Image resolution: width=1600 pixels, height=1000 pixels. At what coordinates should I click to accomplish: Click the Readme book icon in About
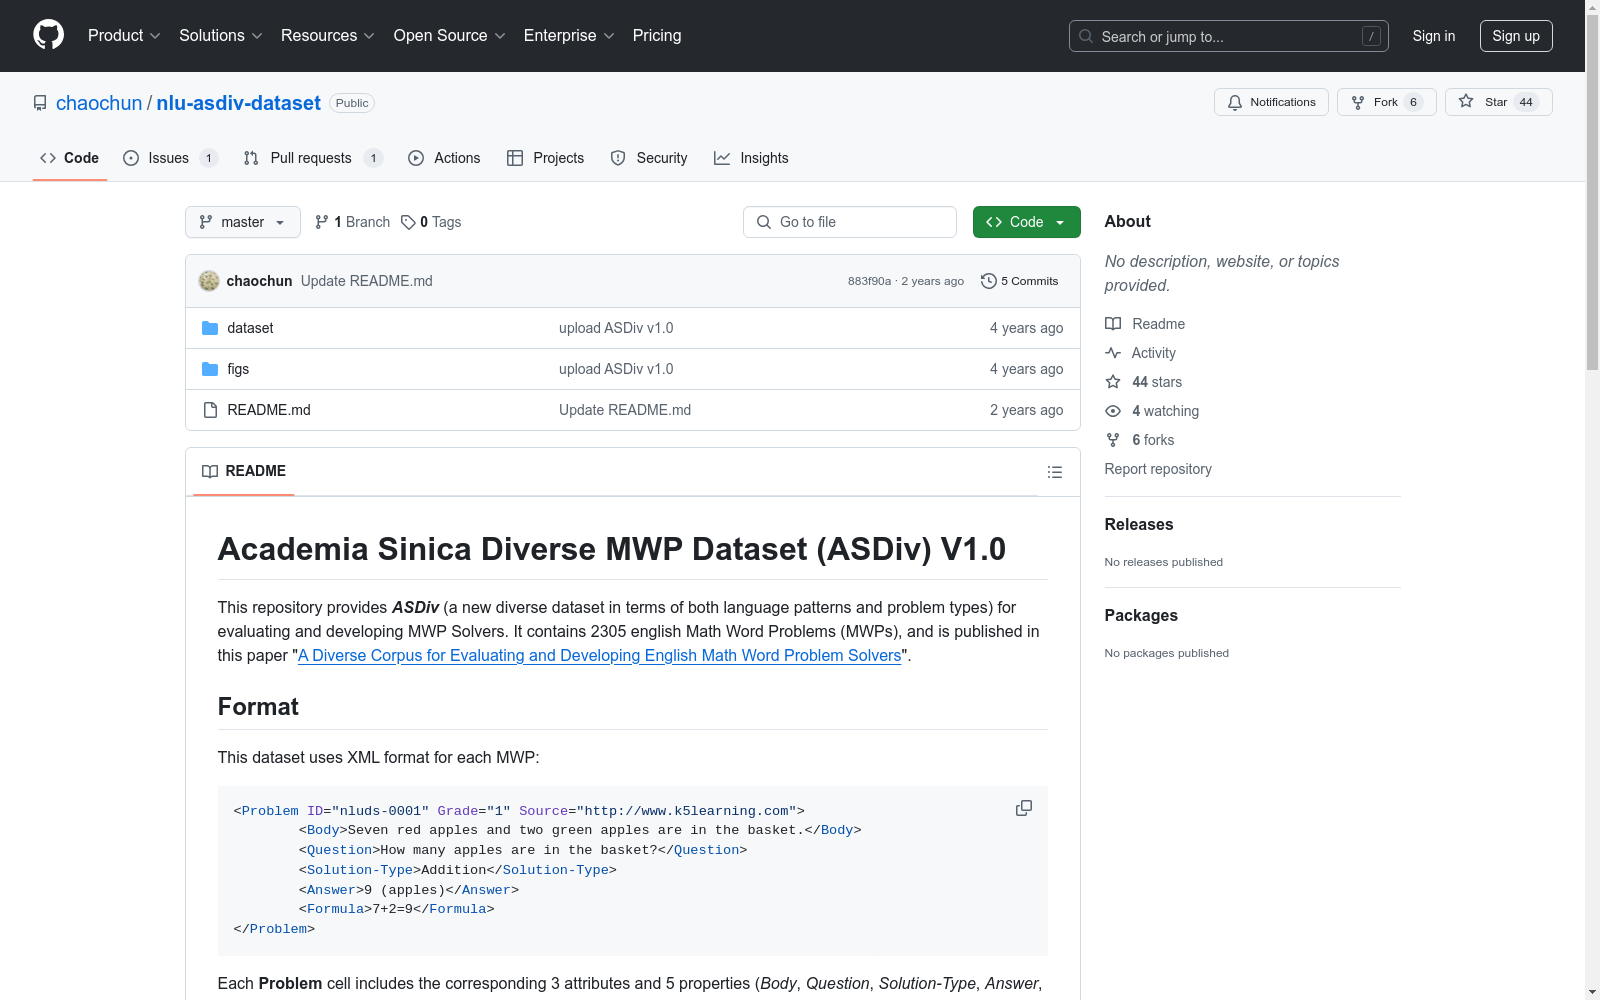click(x=1113, y=324)
